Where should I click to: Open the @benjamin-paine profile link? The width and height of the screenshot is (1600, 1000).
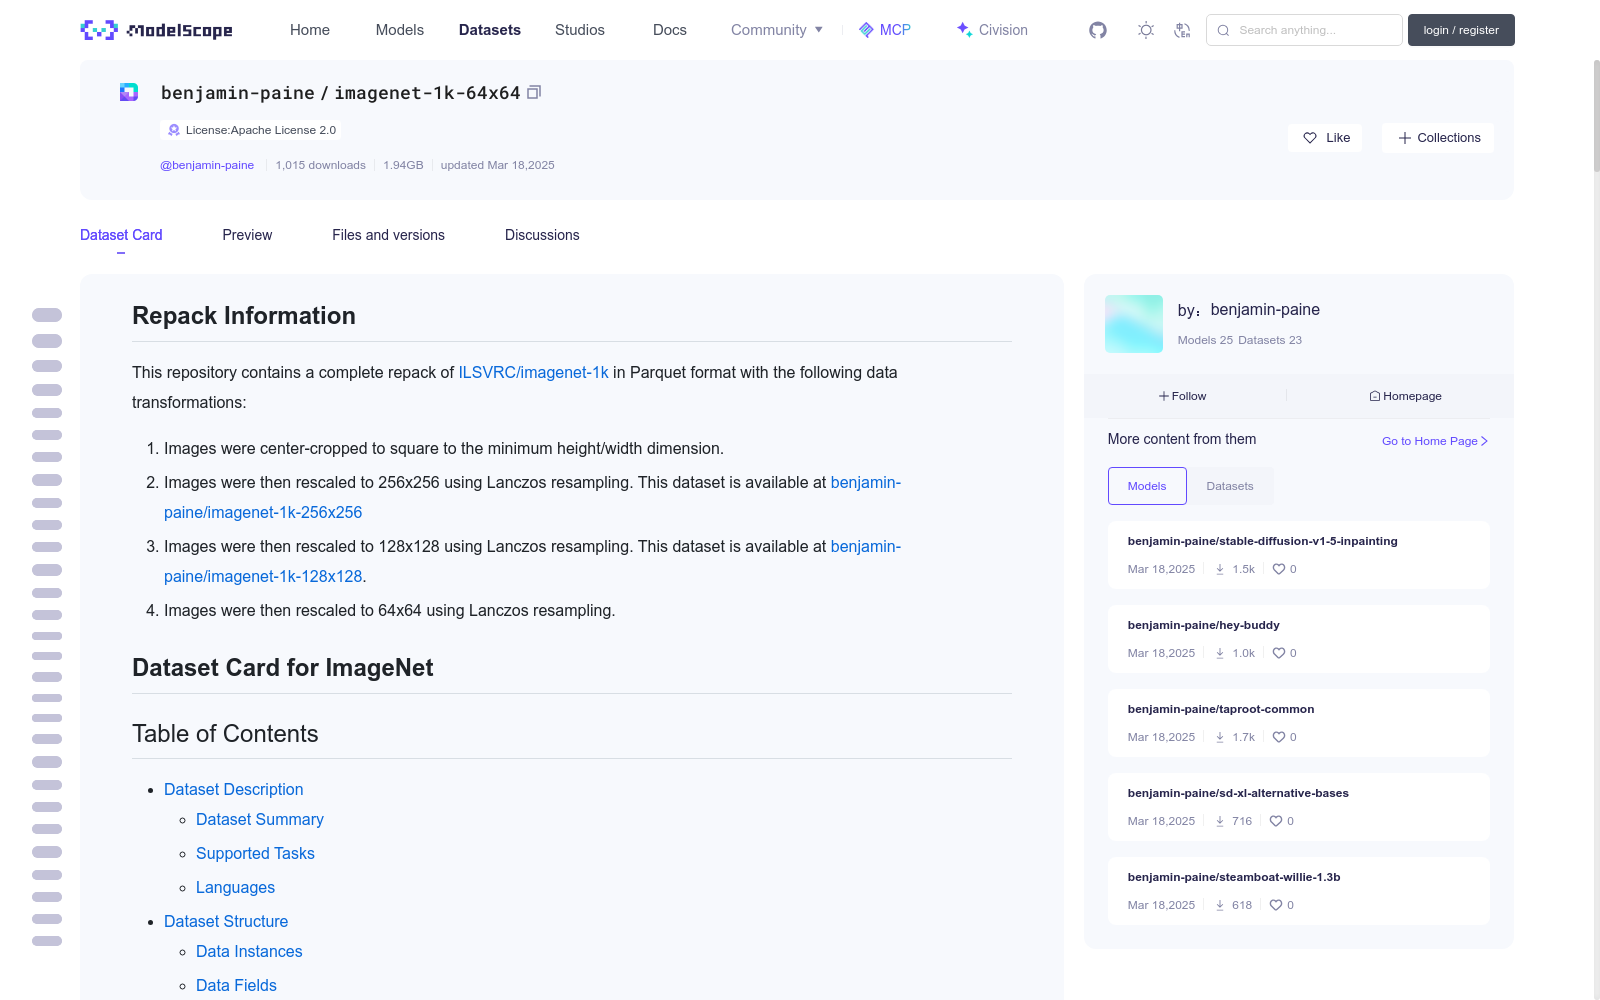pos(207,165)
